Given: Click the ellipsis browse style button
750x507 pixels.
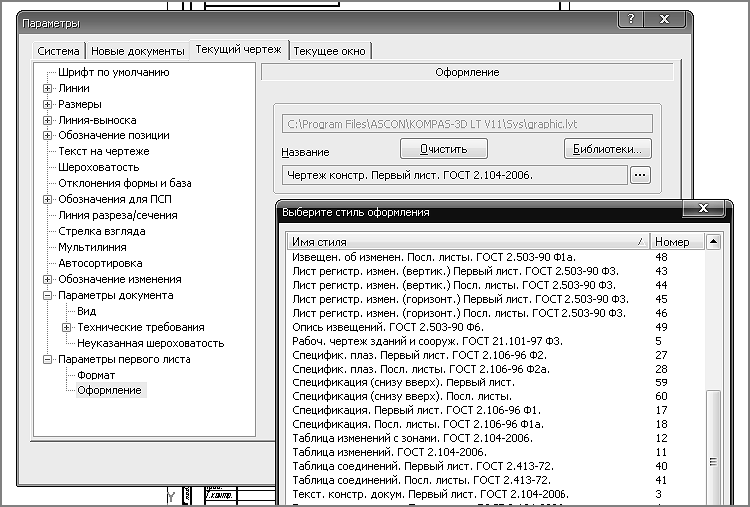Looking at the screenshot, I should [640, 175].
